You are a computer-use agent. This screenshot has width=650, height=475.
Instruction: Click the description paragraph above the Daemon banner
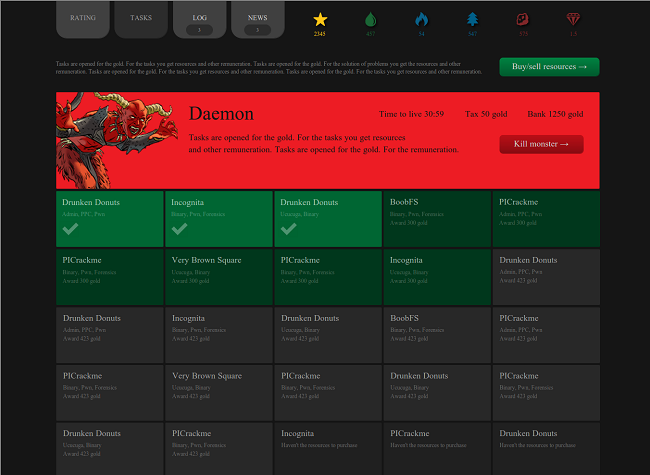[x=269, y=68]
